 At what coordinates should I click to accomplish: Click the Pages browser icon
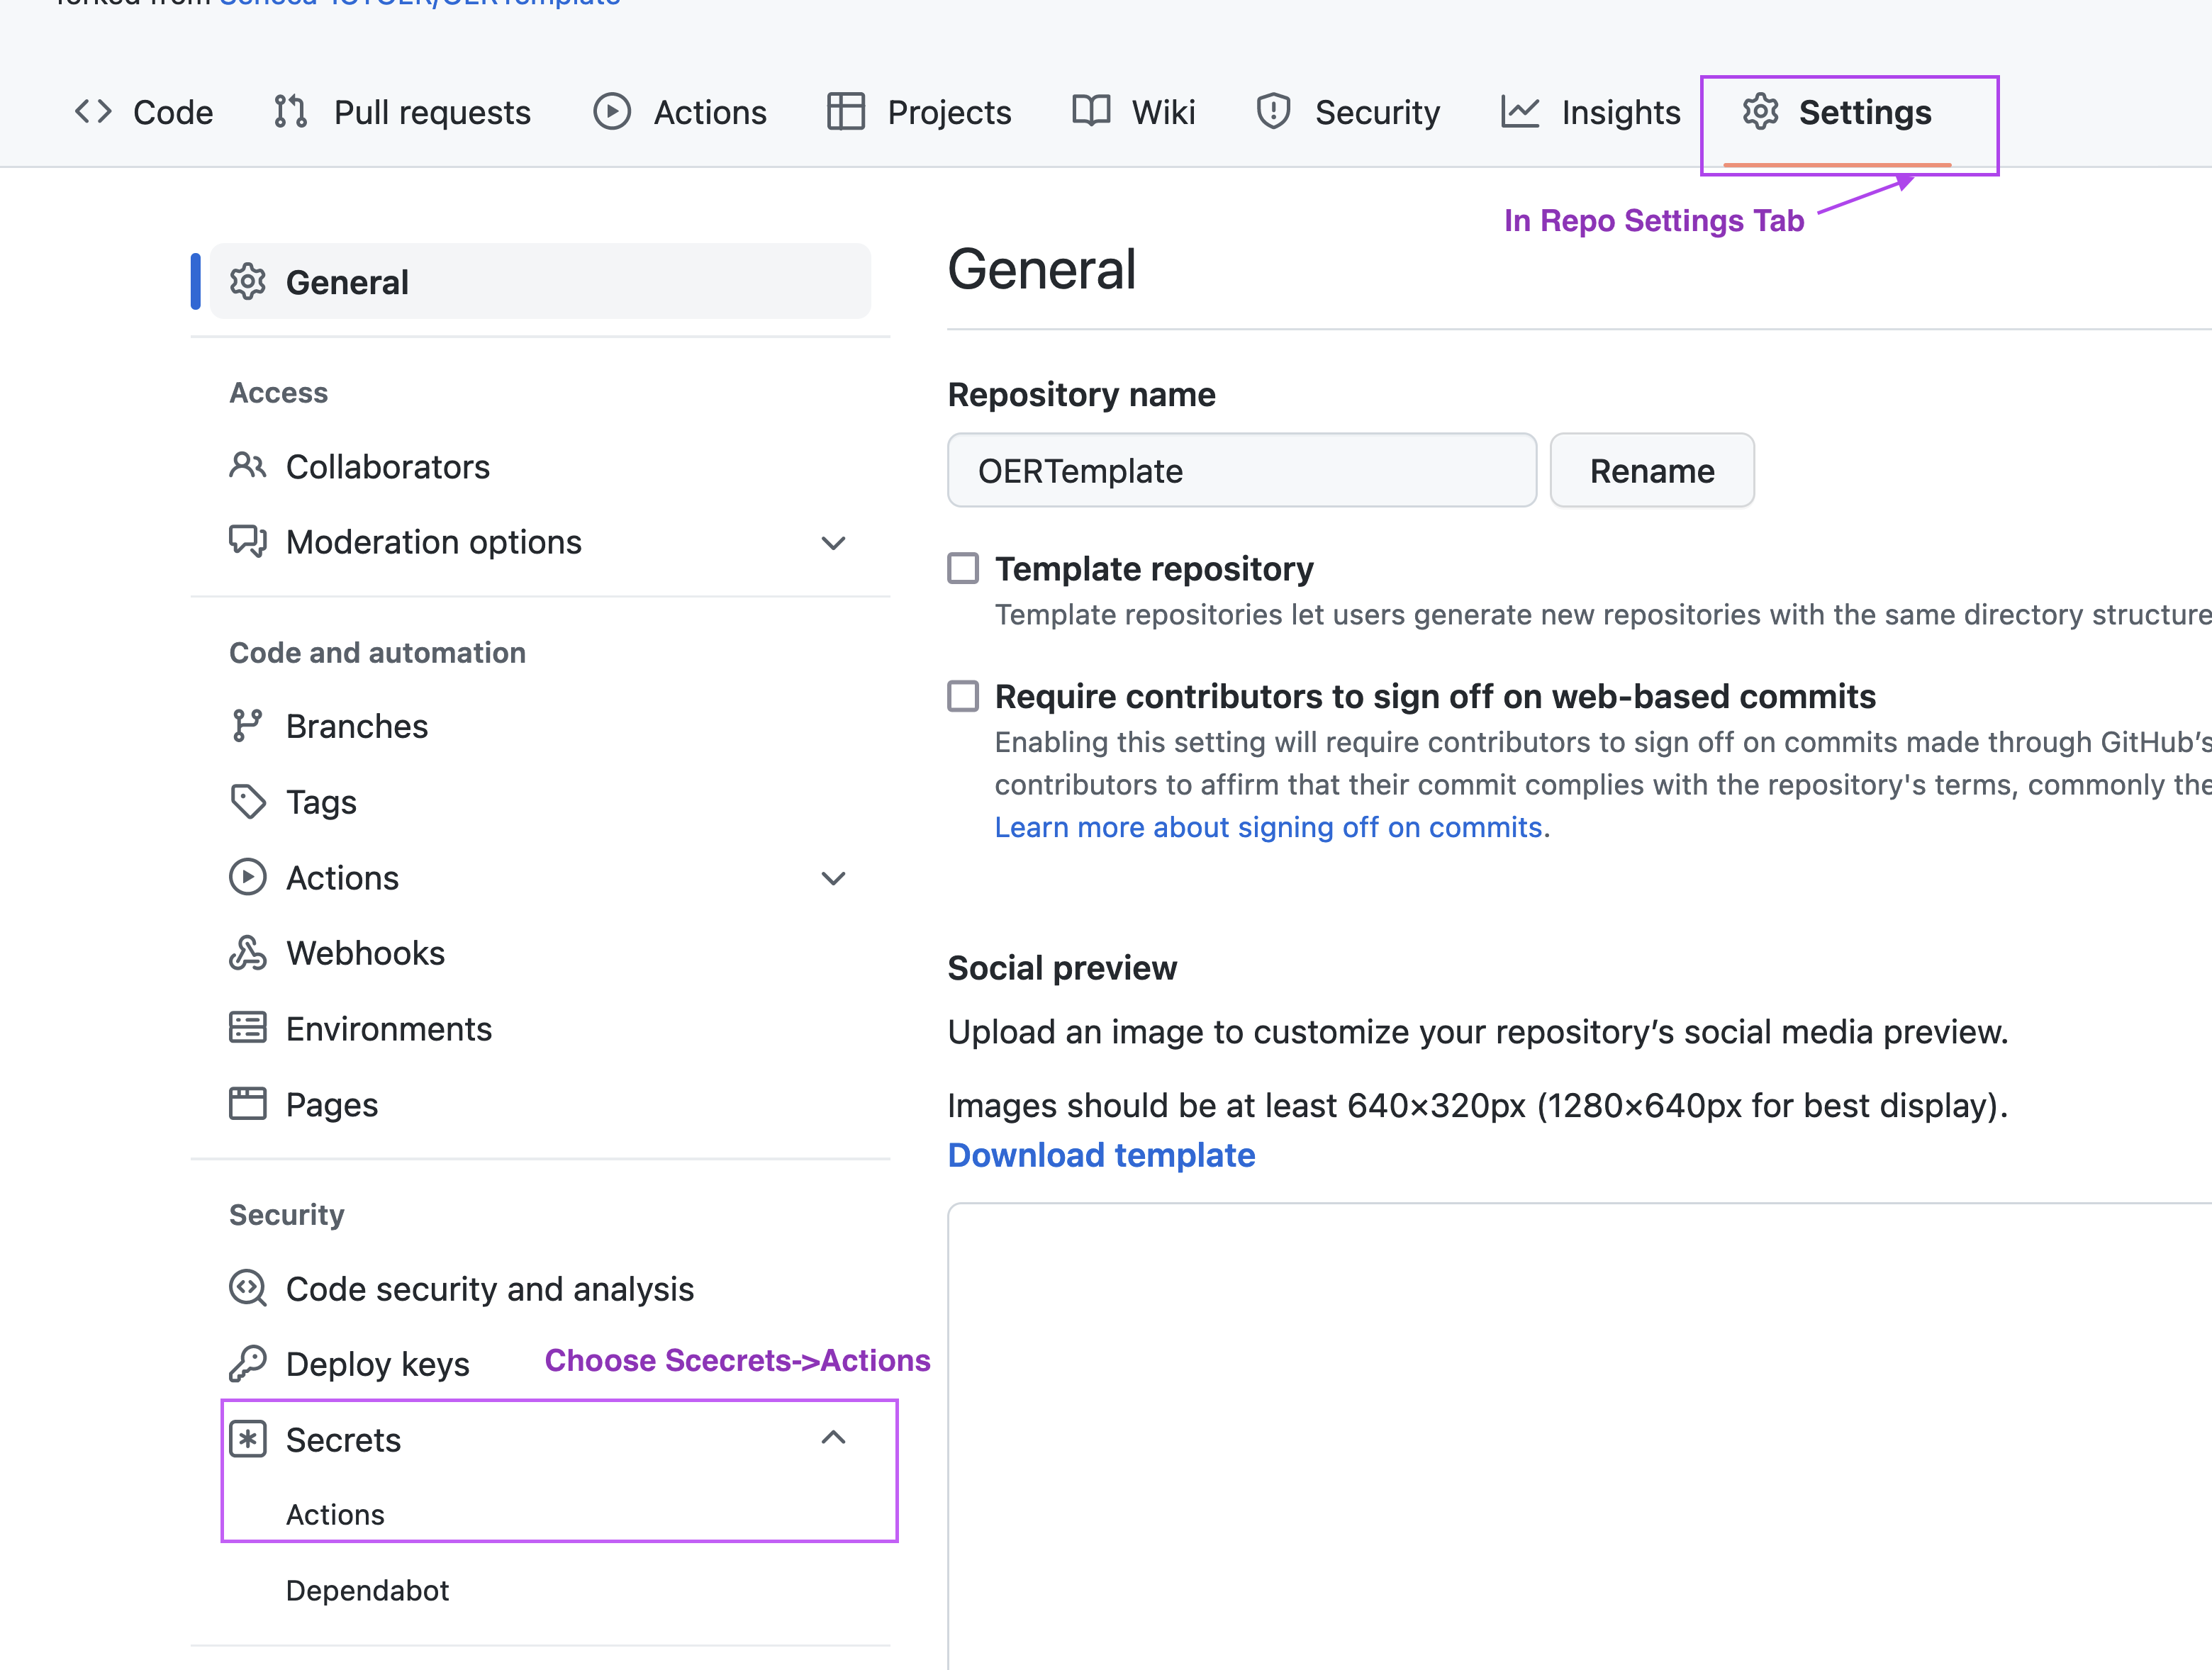tap(247, 1104)
